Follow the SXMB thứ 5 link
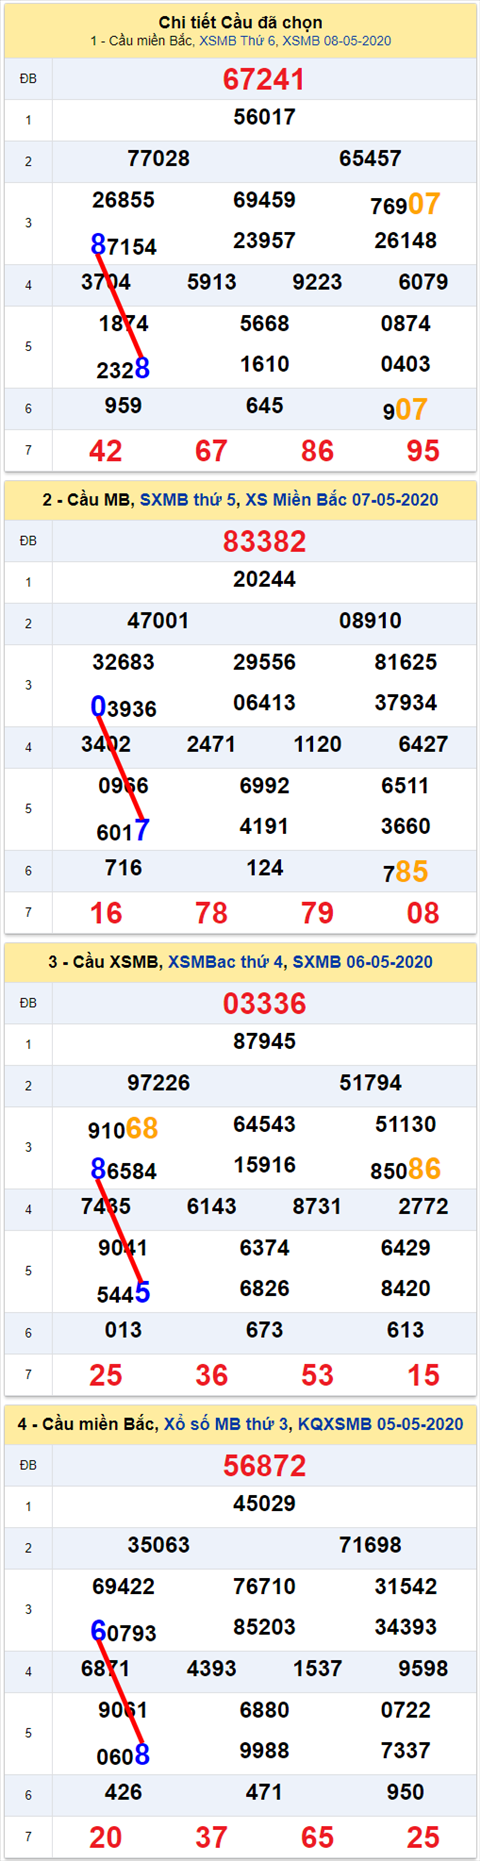The height and width of the screenshot is (1861, 480). click(187, 500)
